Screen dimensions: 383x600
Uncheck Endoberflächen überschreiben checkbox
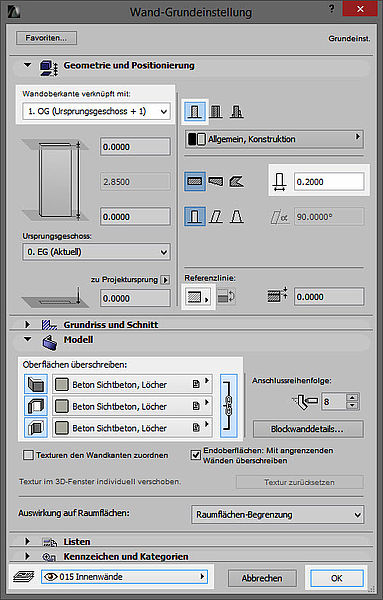tap(196, 455)
